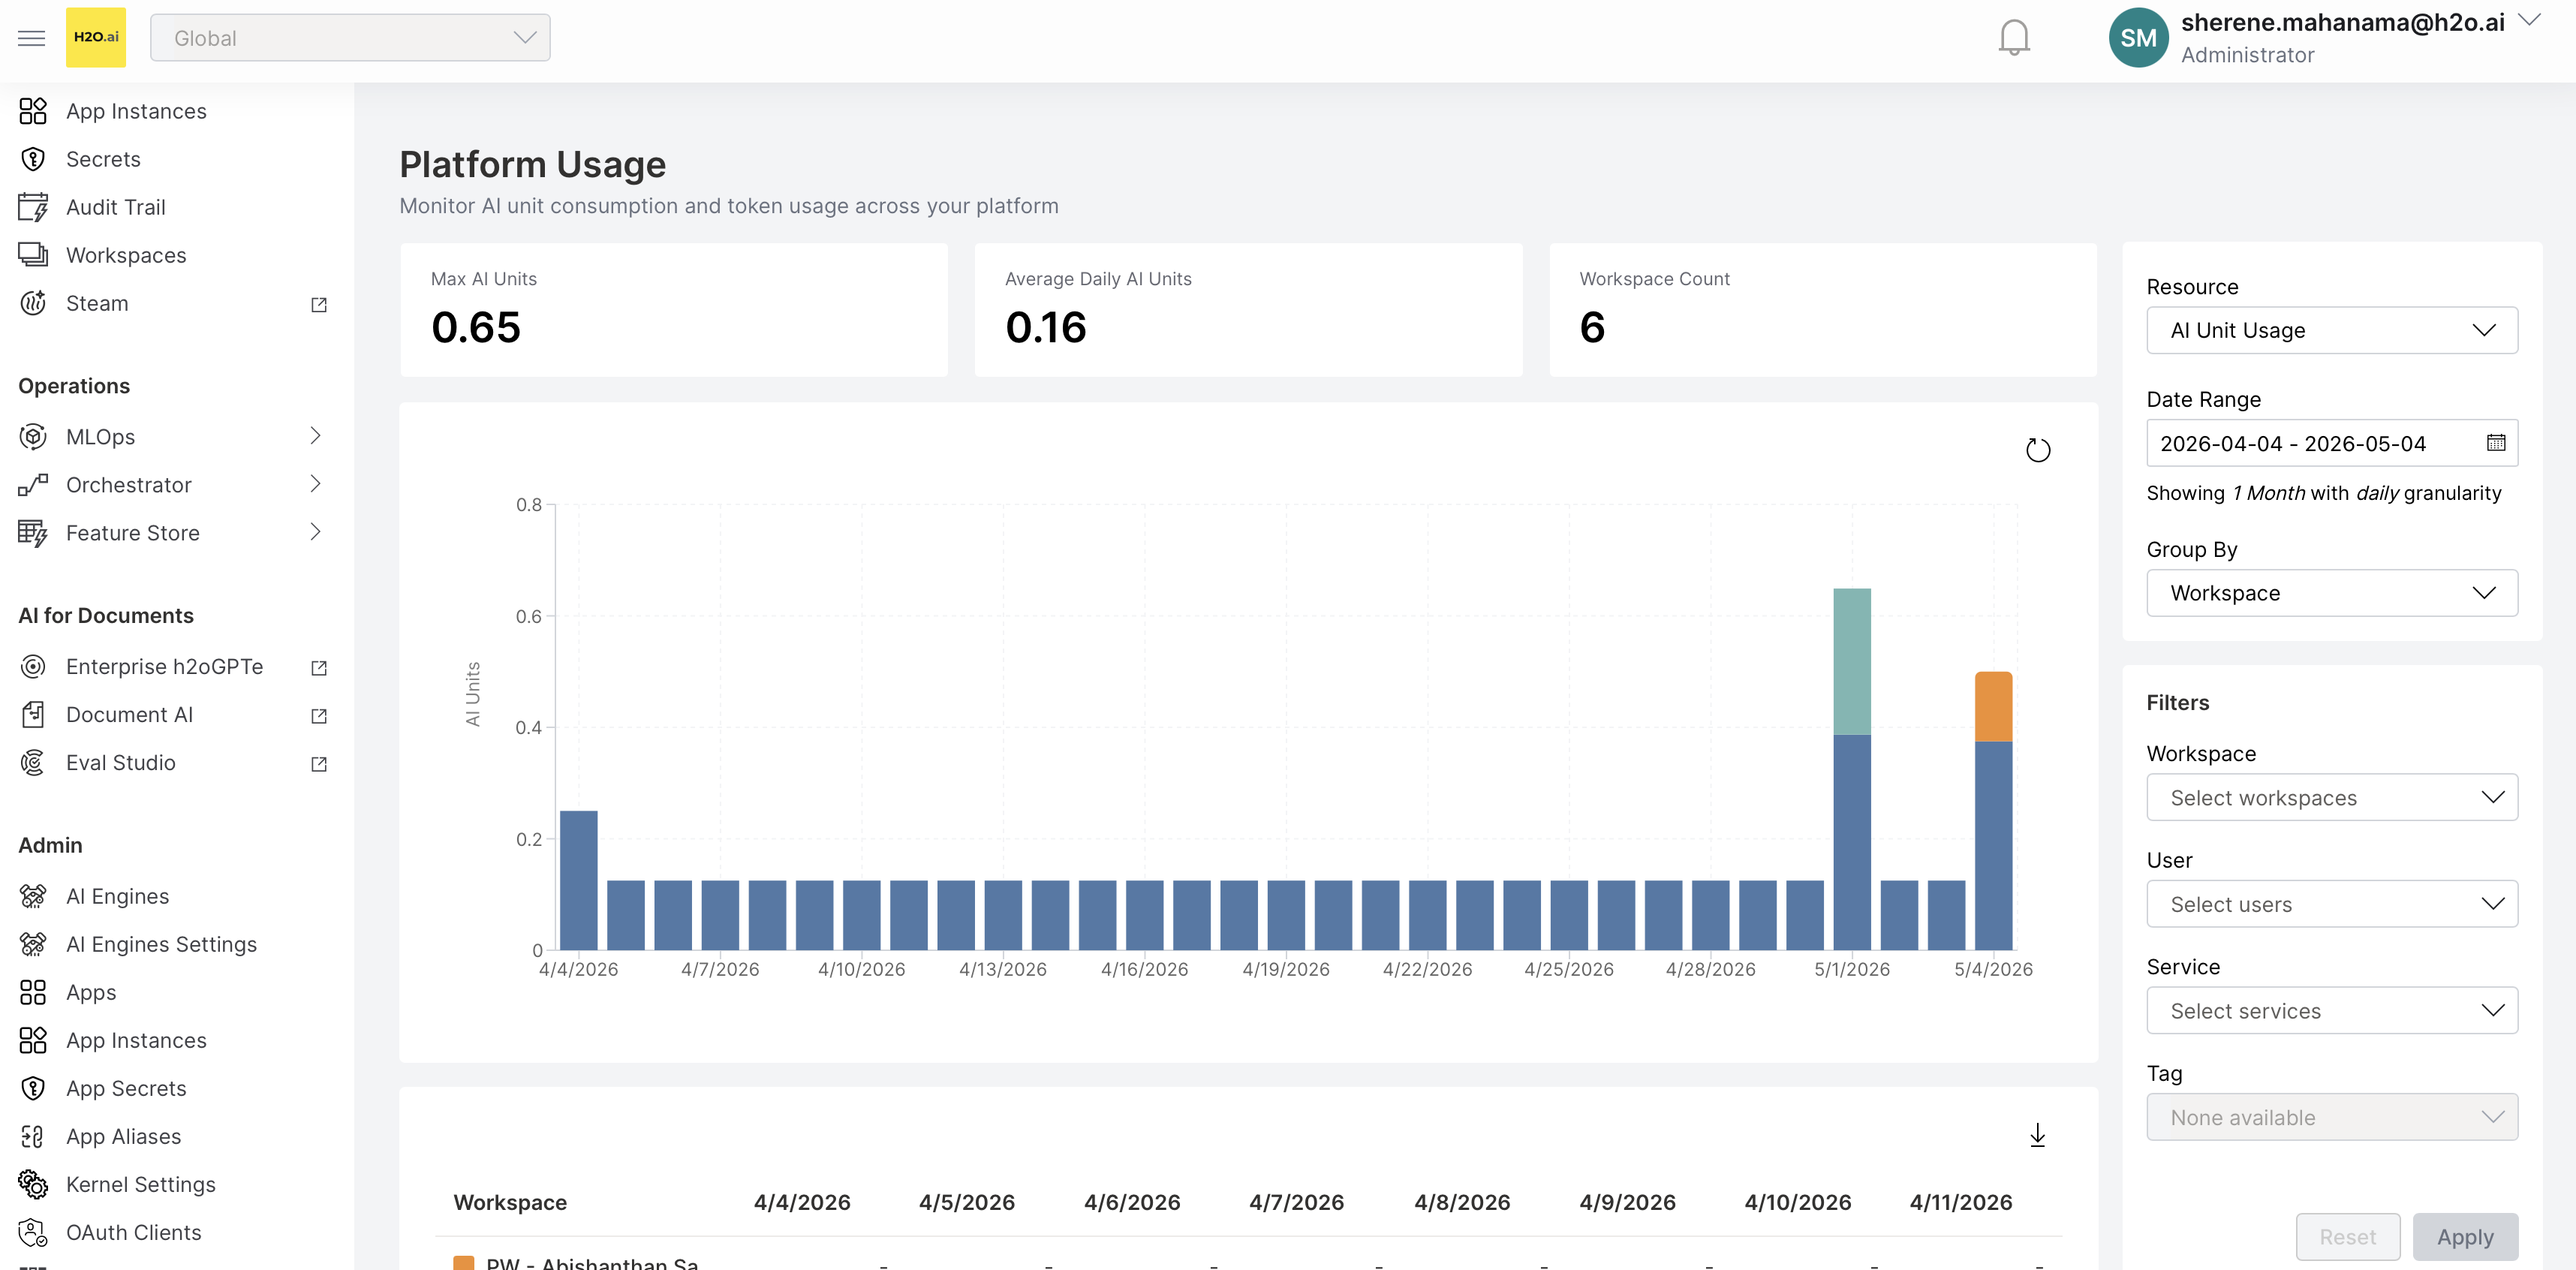Open the Select services filter dropdown

2332,1011
